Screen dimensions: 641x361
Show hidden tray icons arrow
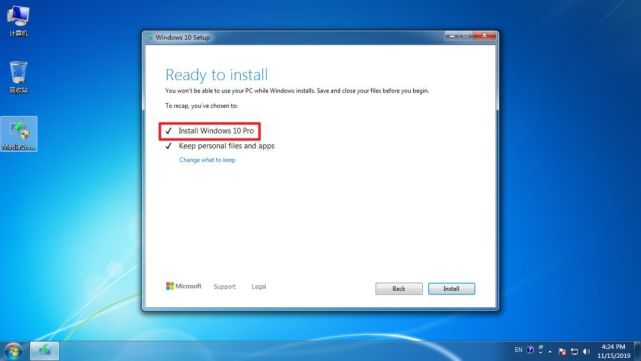click(x=550, y=351)
